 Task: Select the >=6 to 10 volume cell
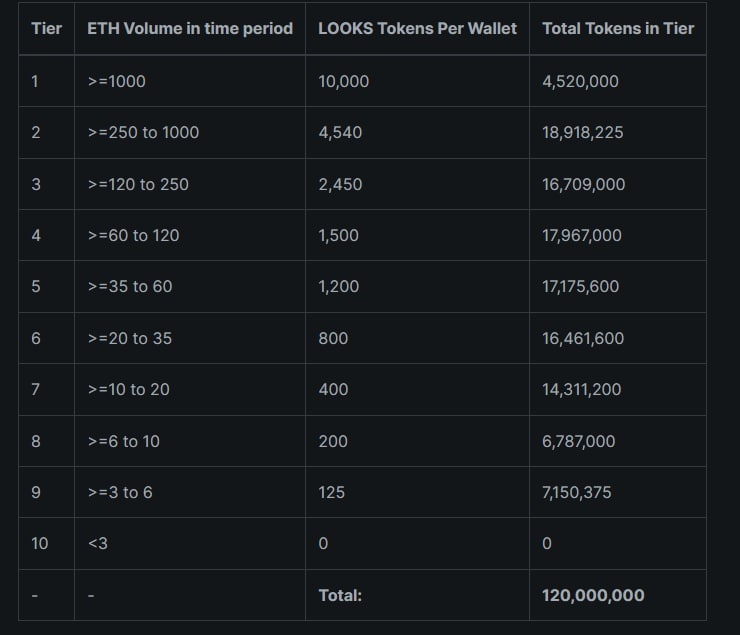190,441
